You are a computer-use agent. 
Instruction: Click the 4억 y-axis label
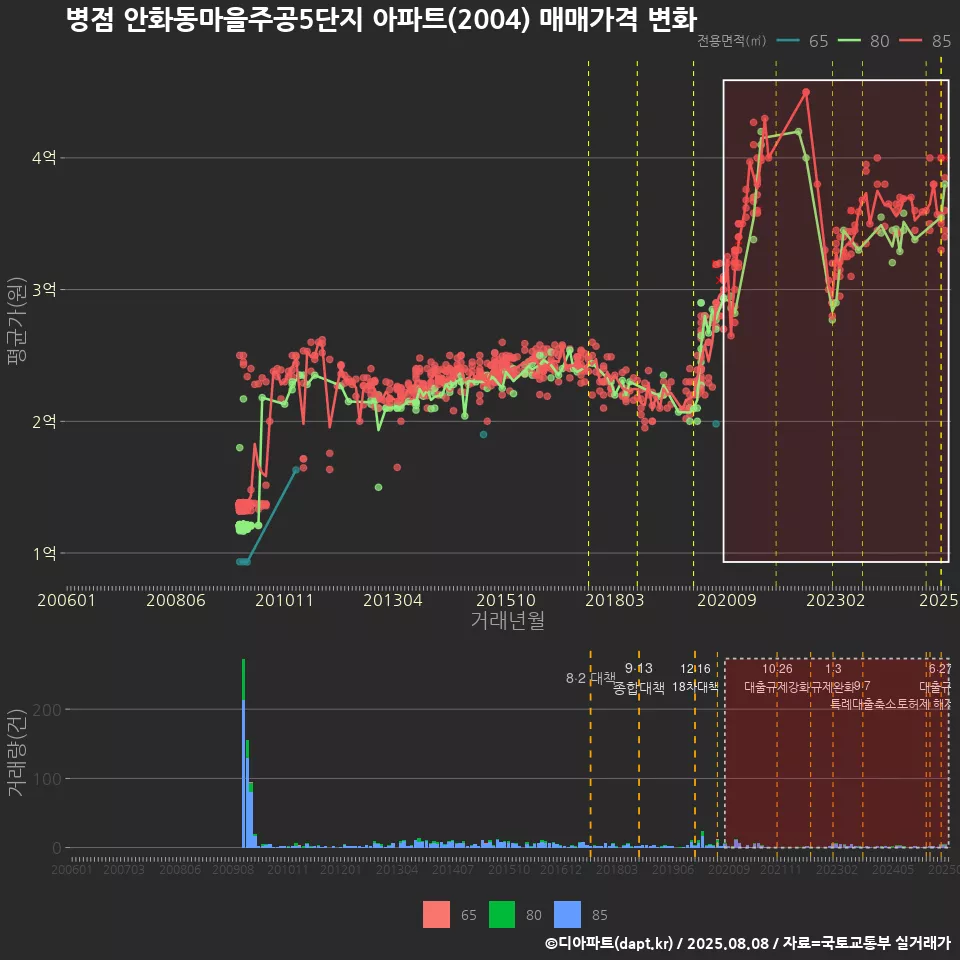pos(44,158)
